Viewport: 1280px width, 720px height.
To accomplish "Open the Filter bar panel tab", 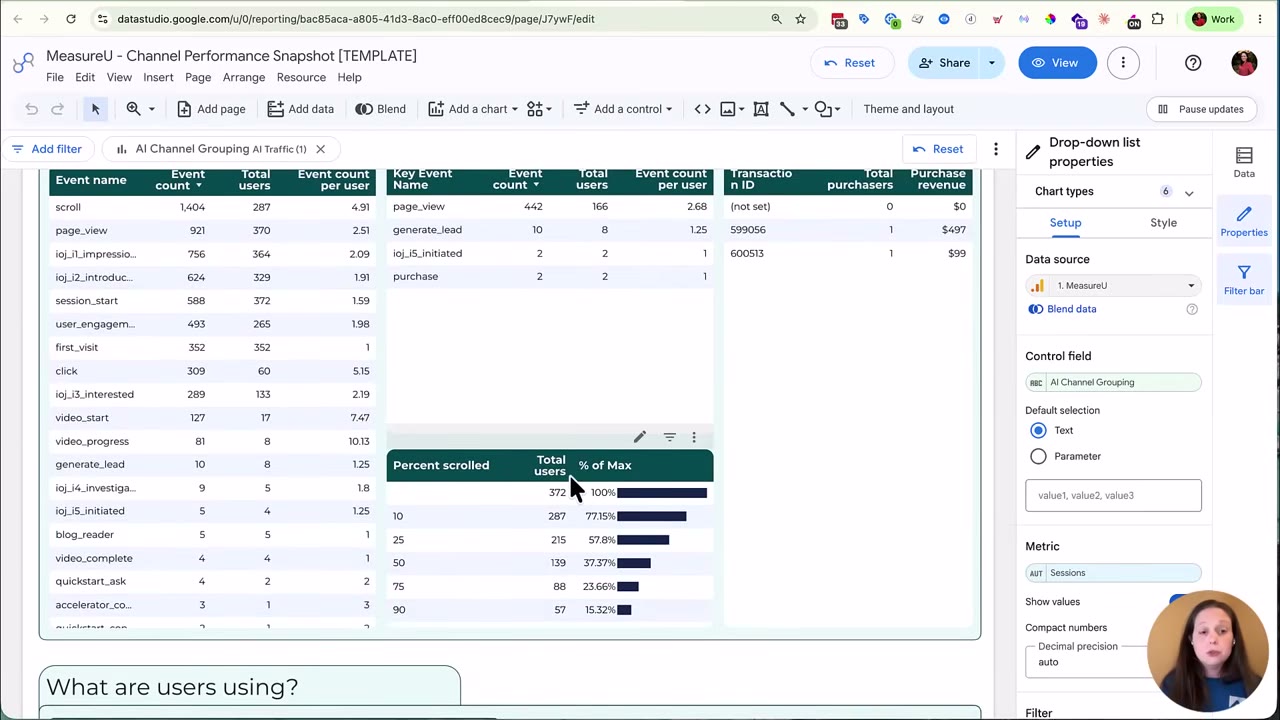I will [x=1244, y=279].
